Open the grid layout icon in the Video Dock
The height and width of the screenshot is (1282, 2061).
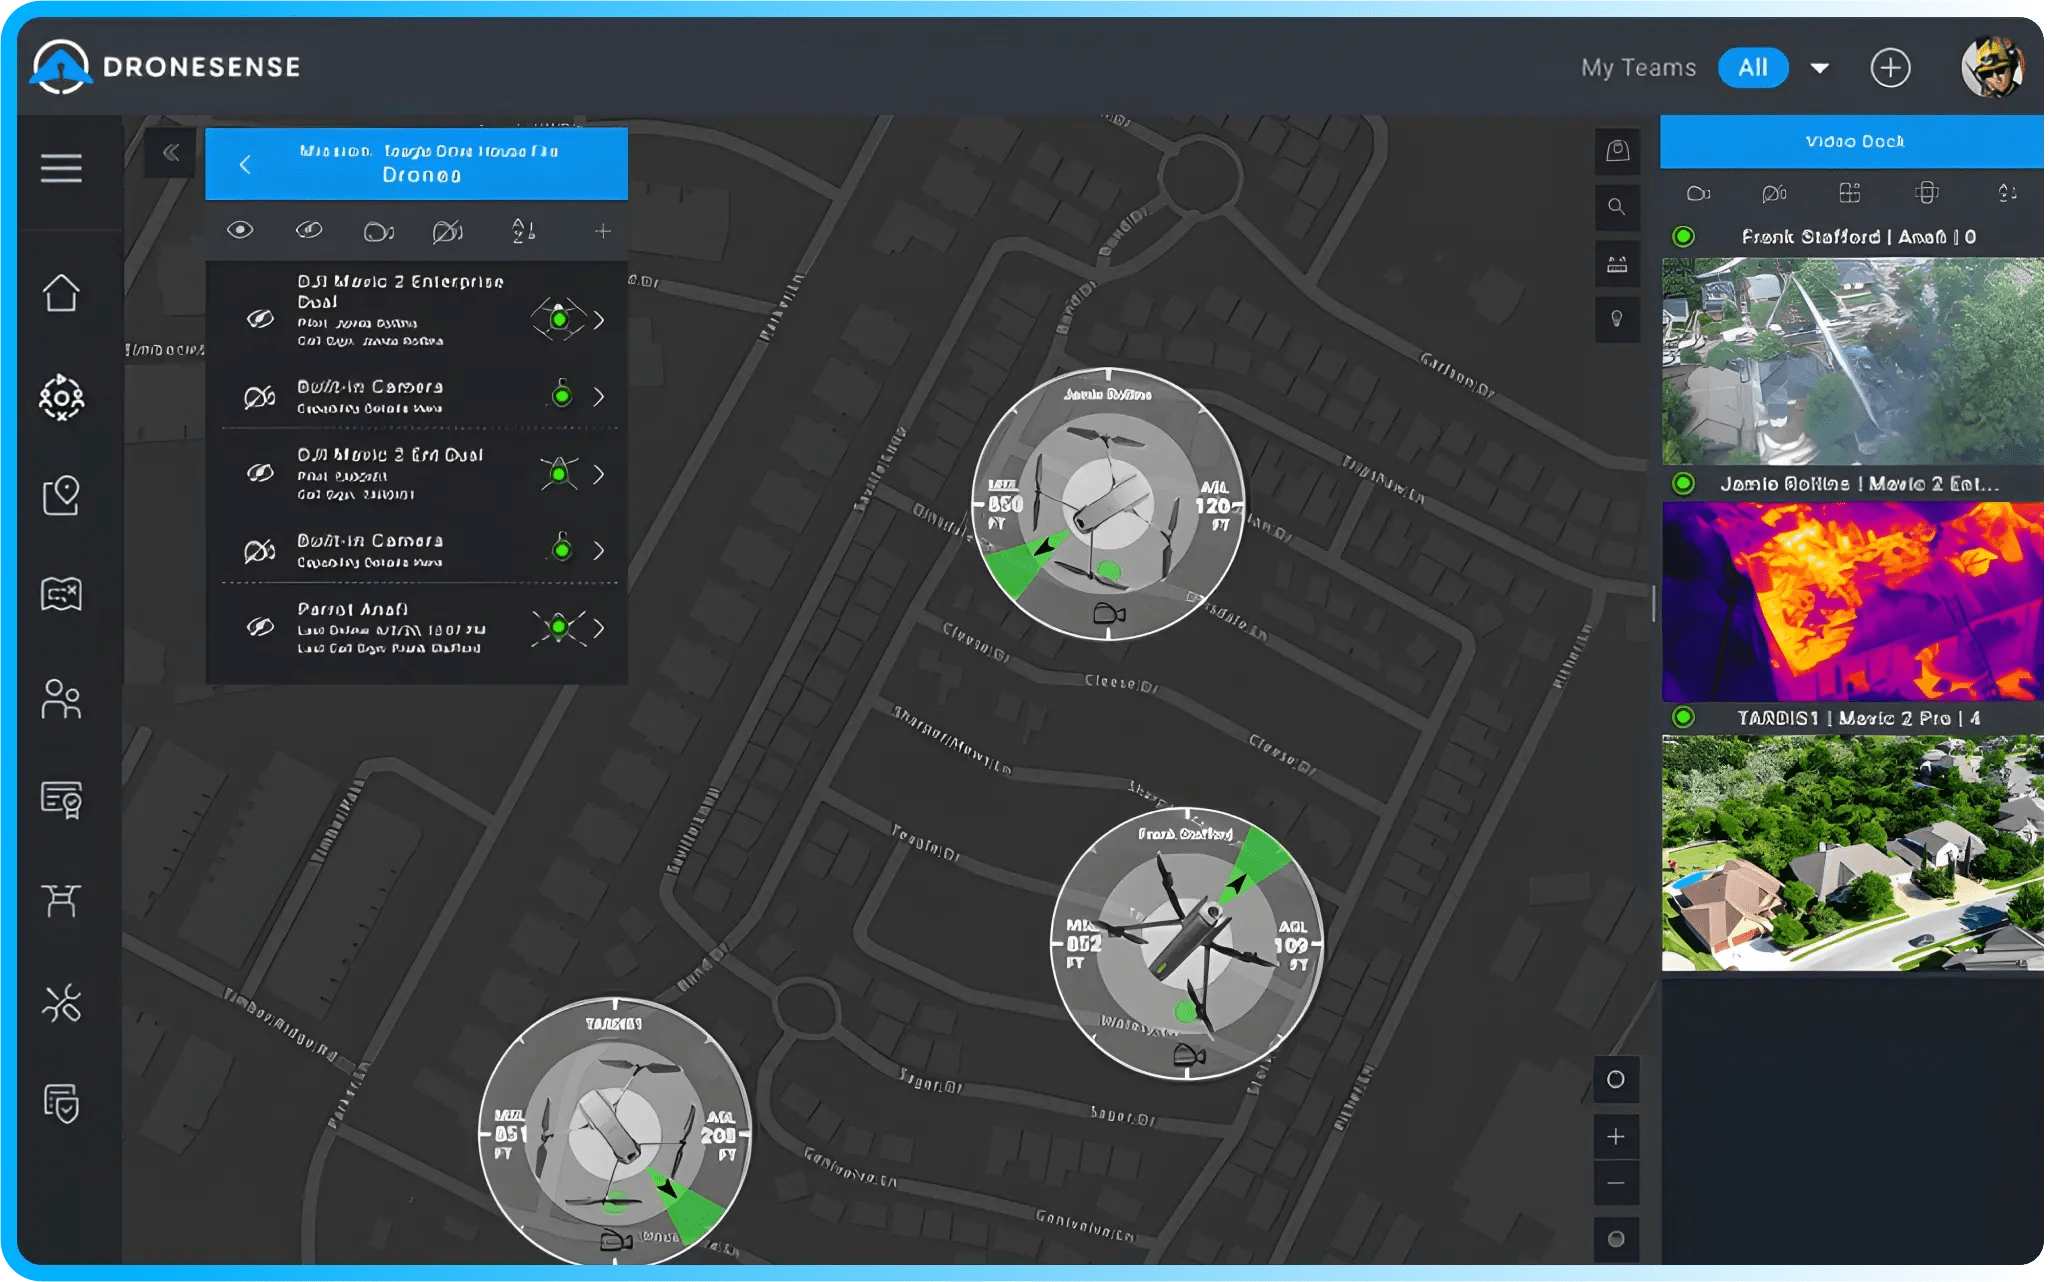click(1851, 193)
